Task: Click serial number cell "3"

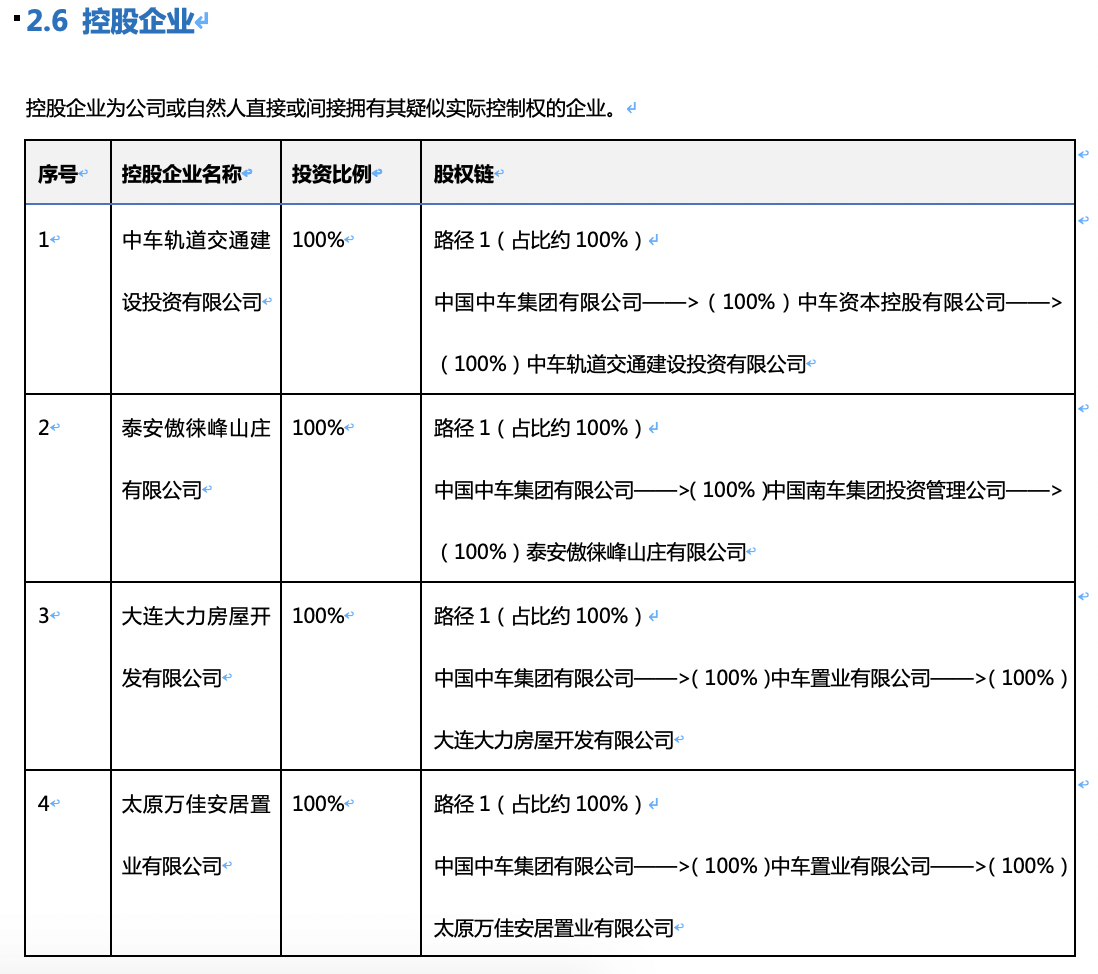Action: point(43,616)
